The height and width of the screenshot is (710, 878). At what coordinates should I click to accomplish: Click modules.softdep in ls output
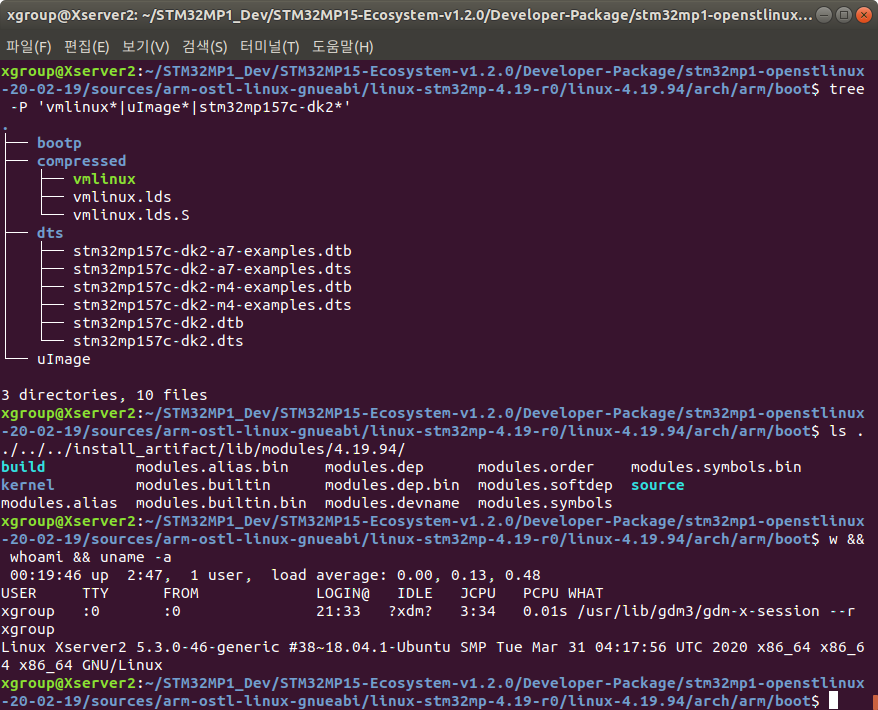click(x=545, y=485)
